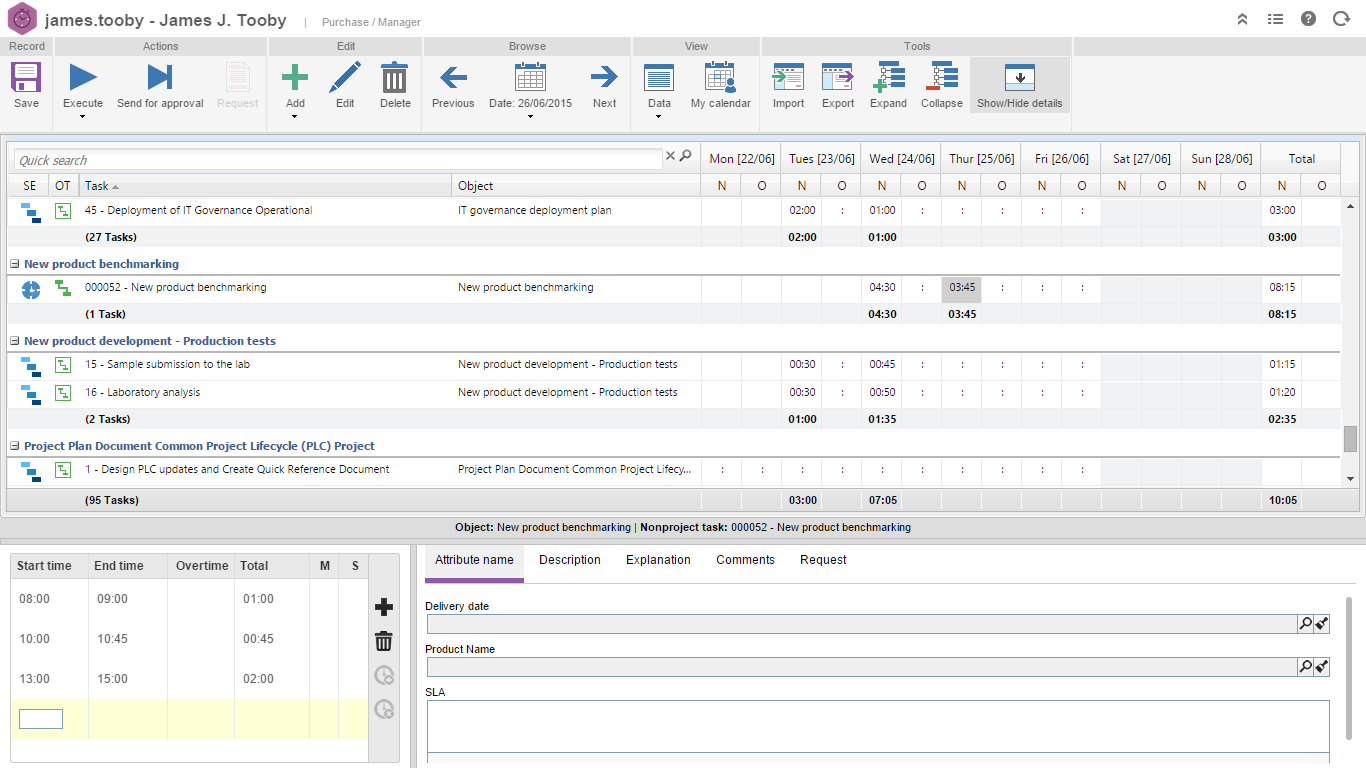Add a new time entry row with plus button
Screen dimensions: 1366x768
383,608
